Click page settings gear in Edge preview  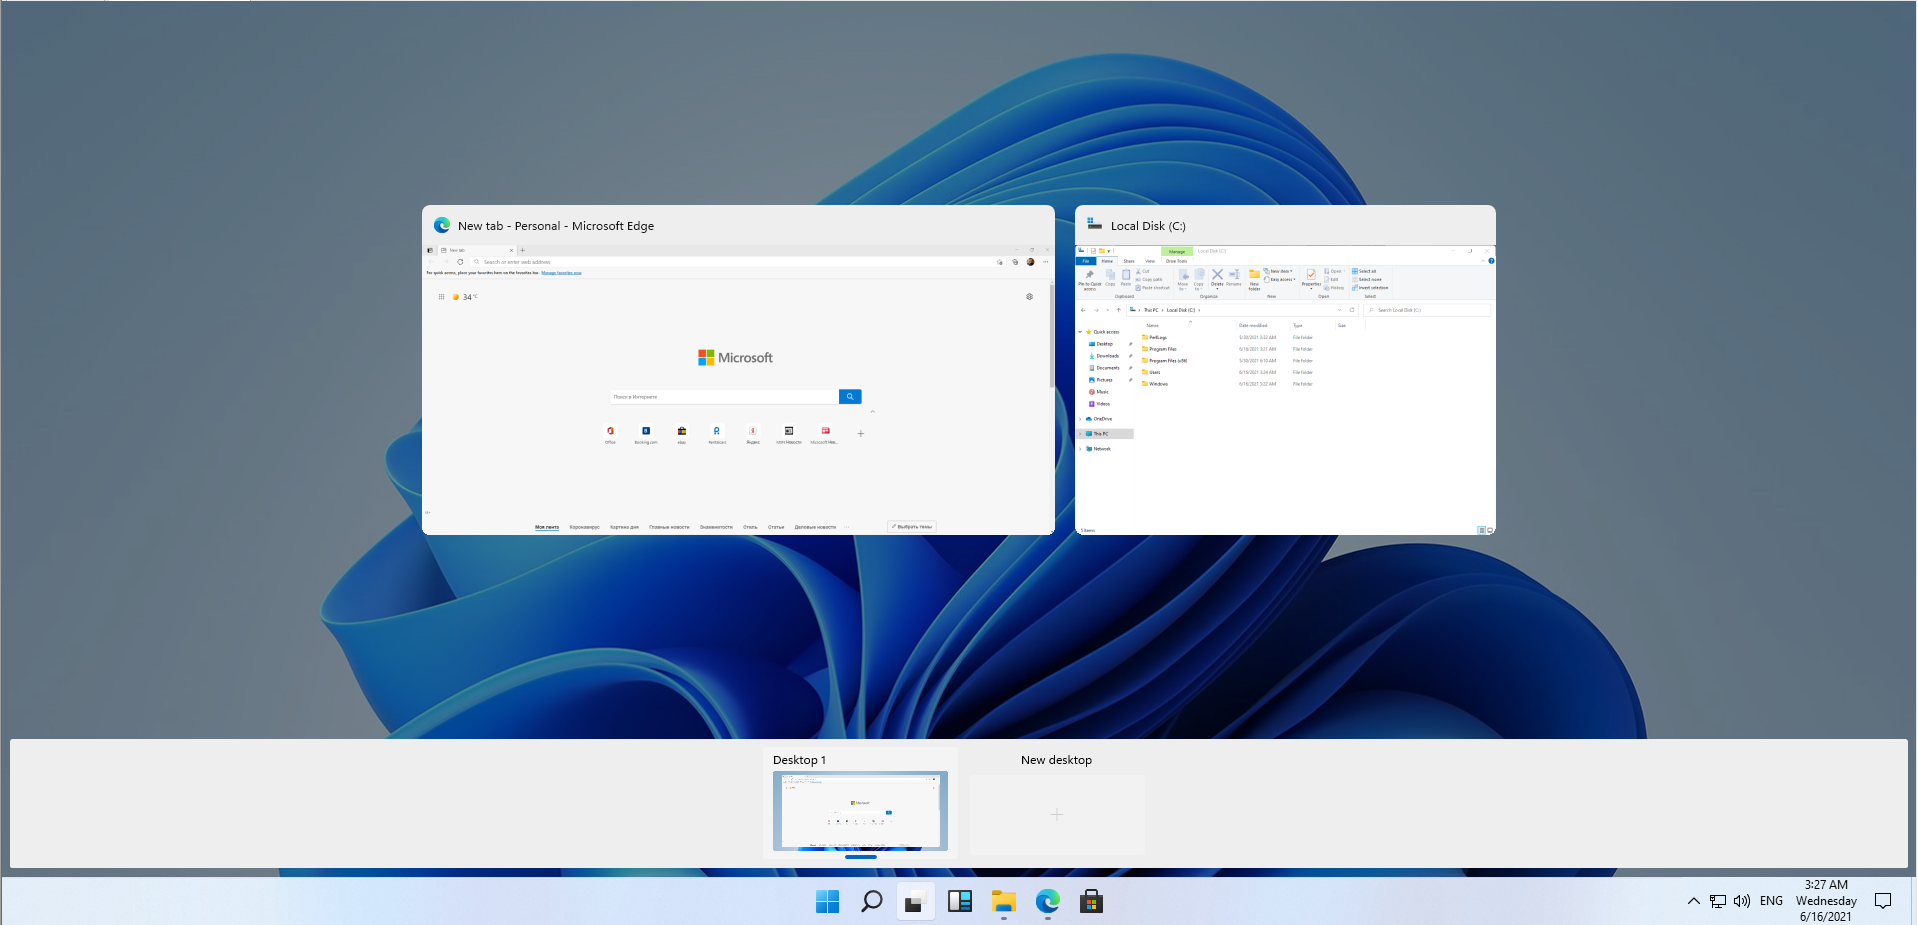tap(1029, 297)
